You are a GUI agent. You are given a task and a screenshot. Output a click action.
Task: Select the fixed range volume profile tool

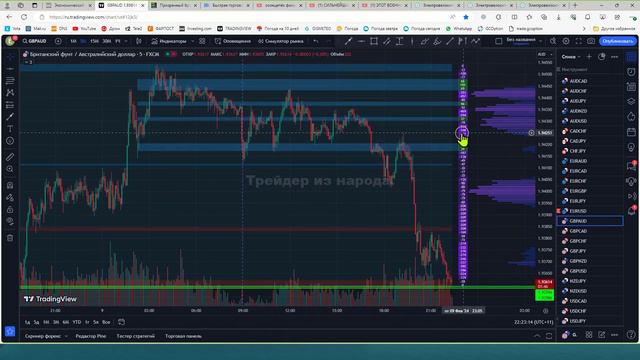(462, 41)
